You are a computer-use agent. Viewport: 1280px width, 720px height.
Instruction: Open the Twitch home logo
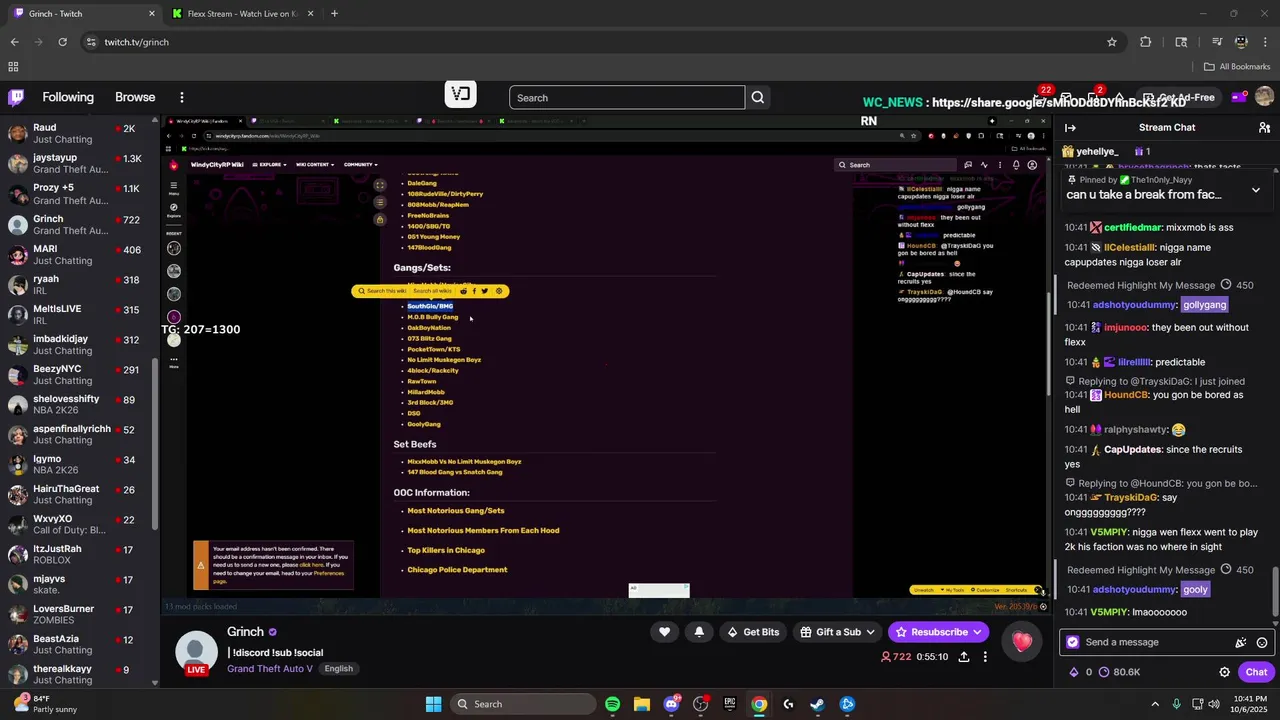click(x=16, y=97)
